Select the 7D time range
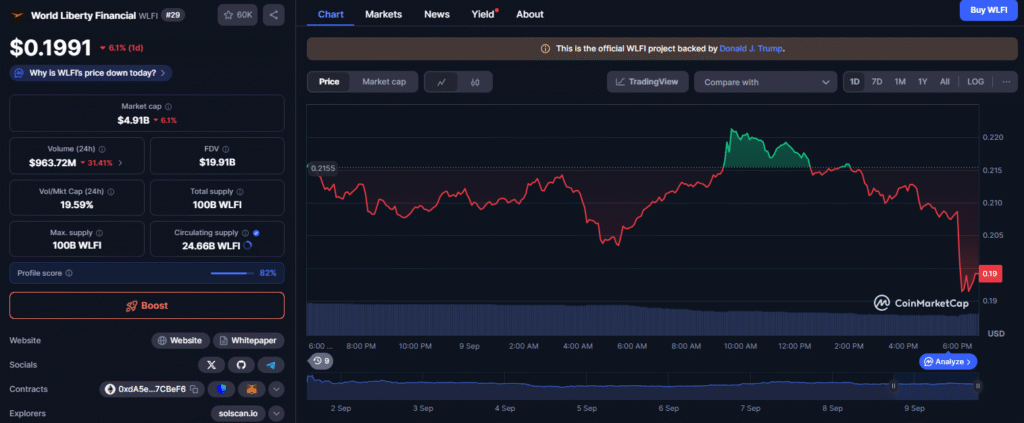Screen dimensions: 1024x423 pos(877,82)
